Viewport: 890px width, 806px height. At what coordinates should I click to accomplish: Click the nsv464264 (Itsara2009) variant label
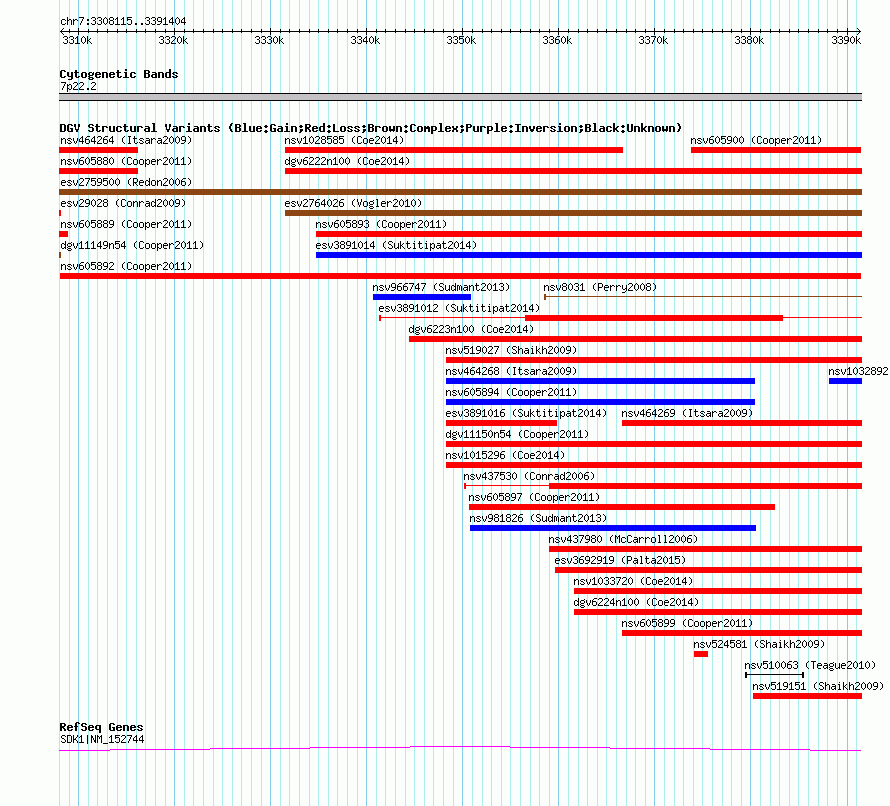(x=126, y=140)
